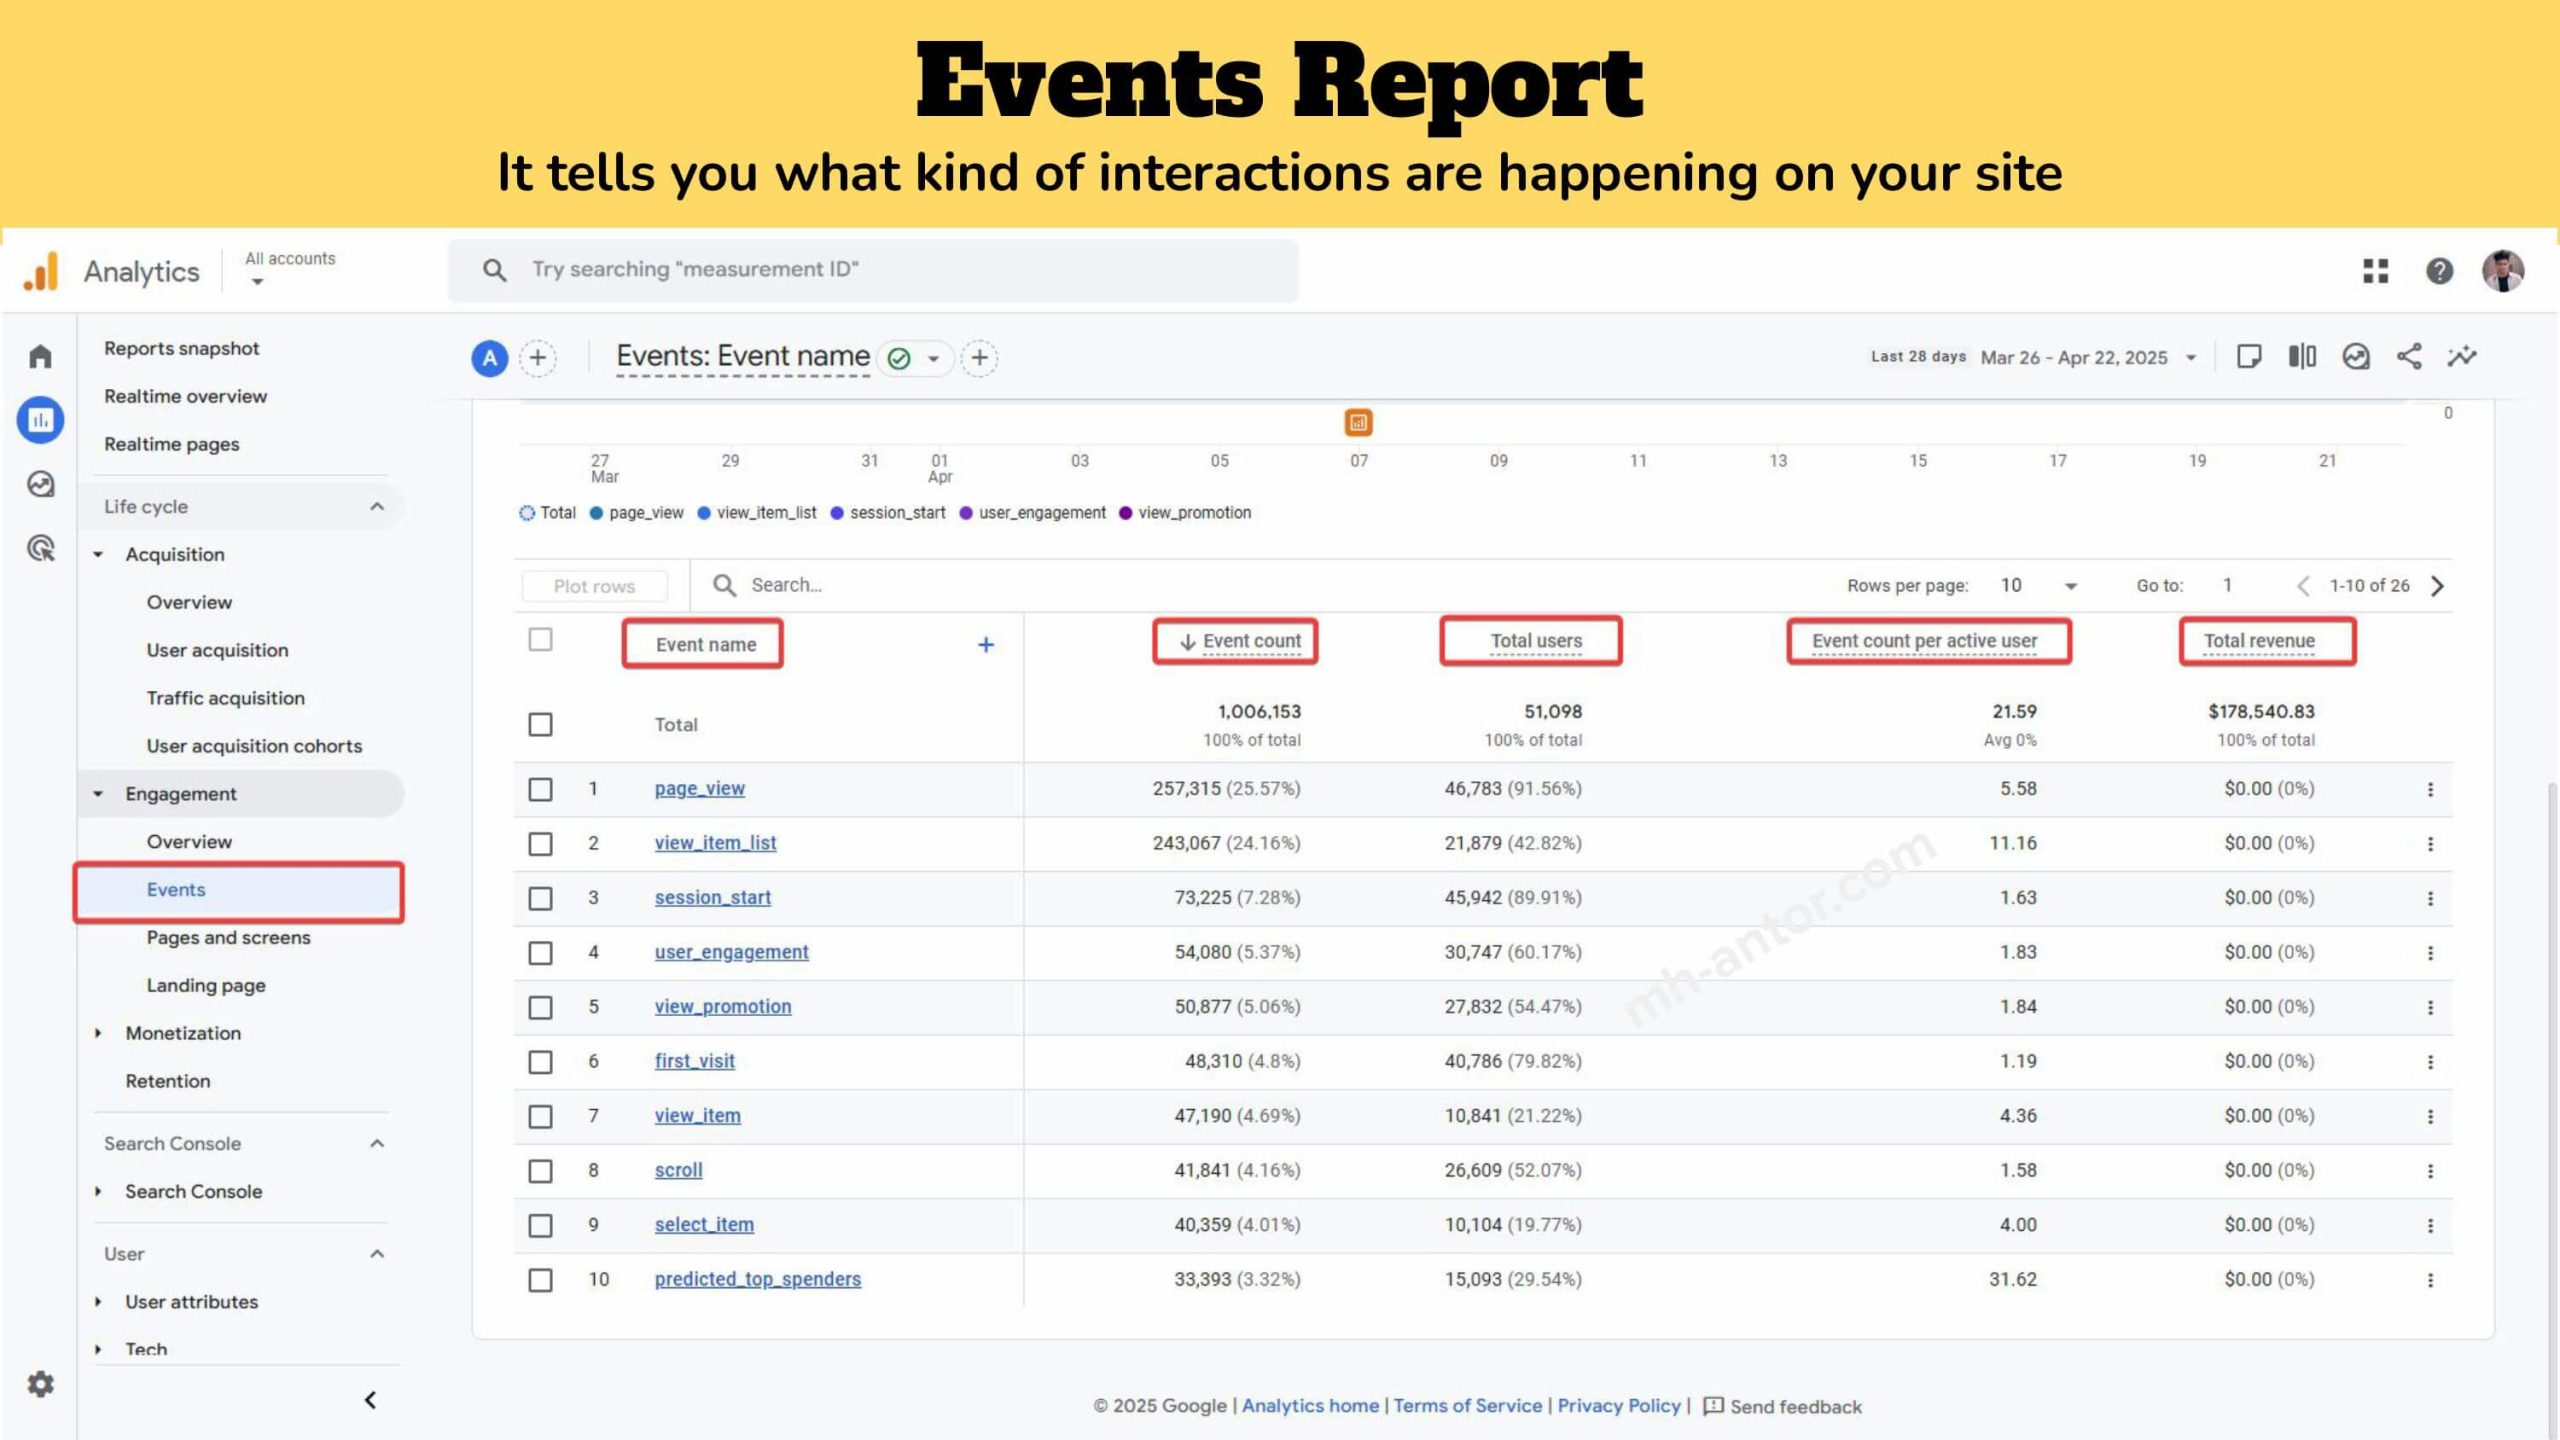Click the green report status check icon

tap(899, 358)
